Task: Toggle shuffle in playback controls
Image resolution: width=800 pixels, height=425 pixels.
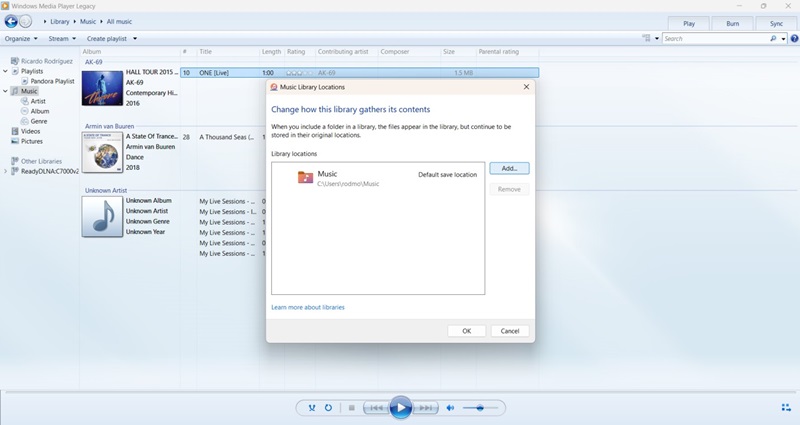Action: 312,408
